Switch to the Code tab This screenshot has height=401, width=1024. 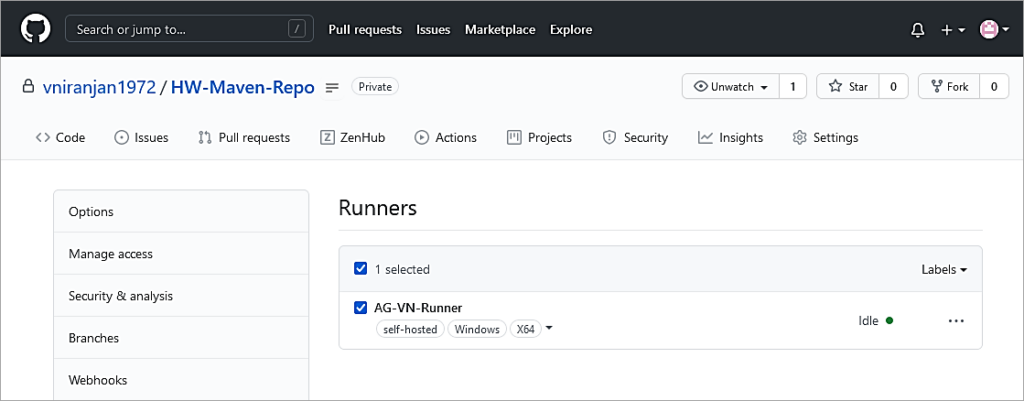pyautogui.click(x=61, y=138)
